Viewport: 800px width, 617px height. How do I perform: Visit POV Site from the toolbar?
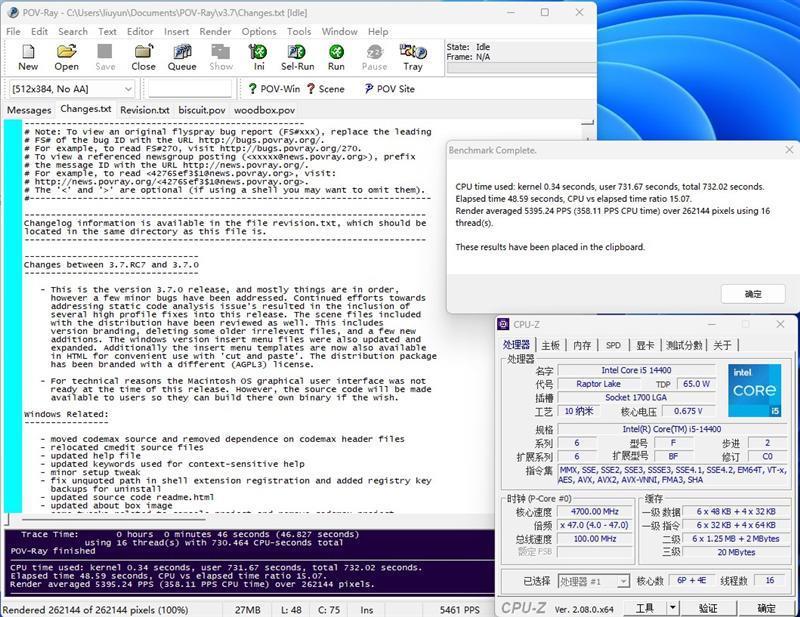click(x=387, y=89)
